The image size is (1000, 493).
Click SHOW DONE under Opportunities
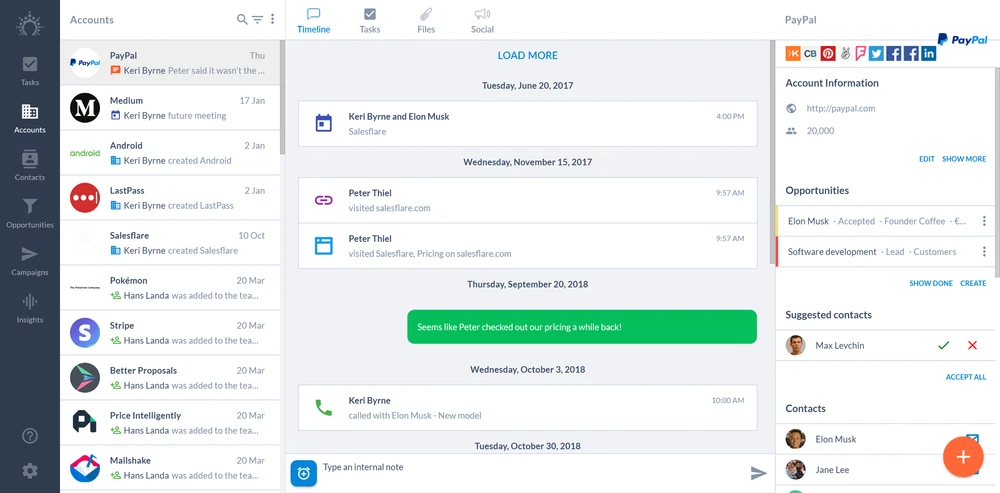[930, 283]
